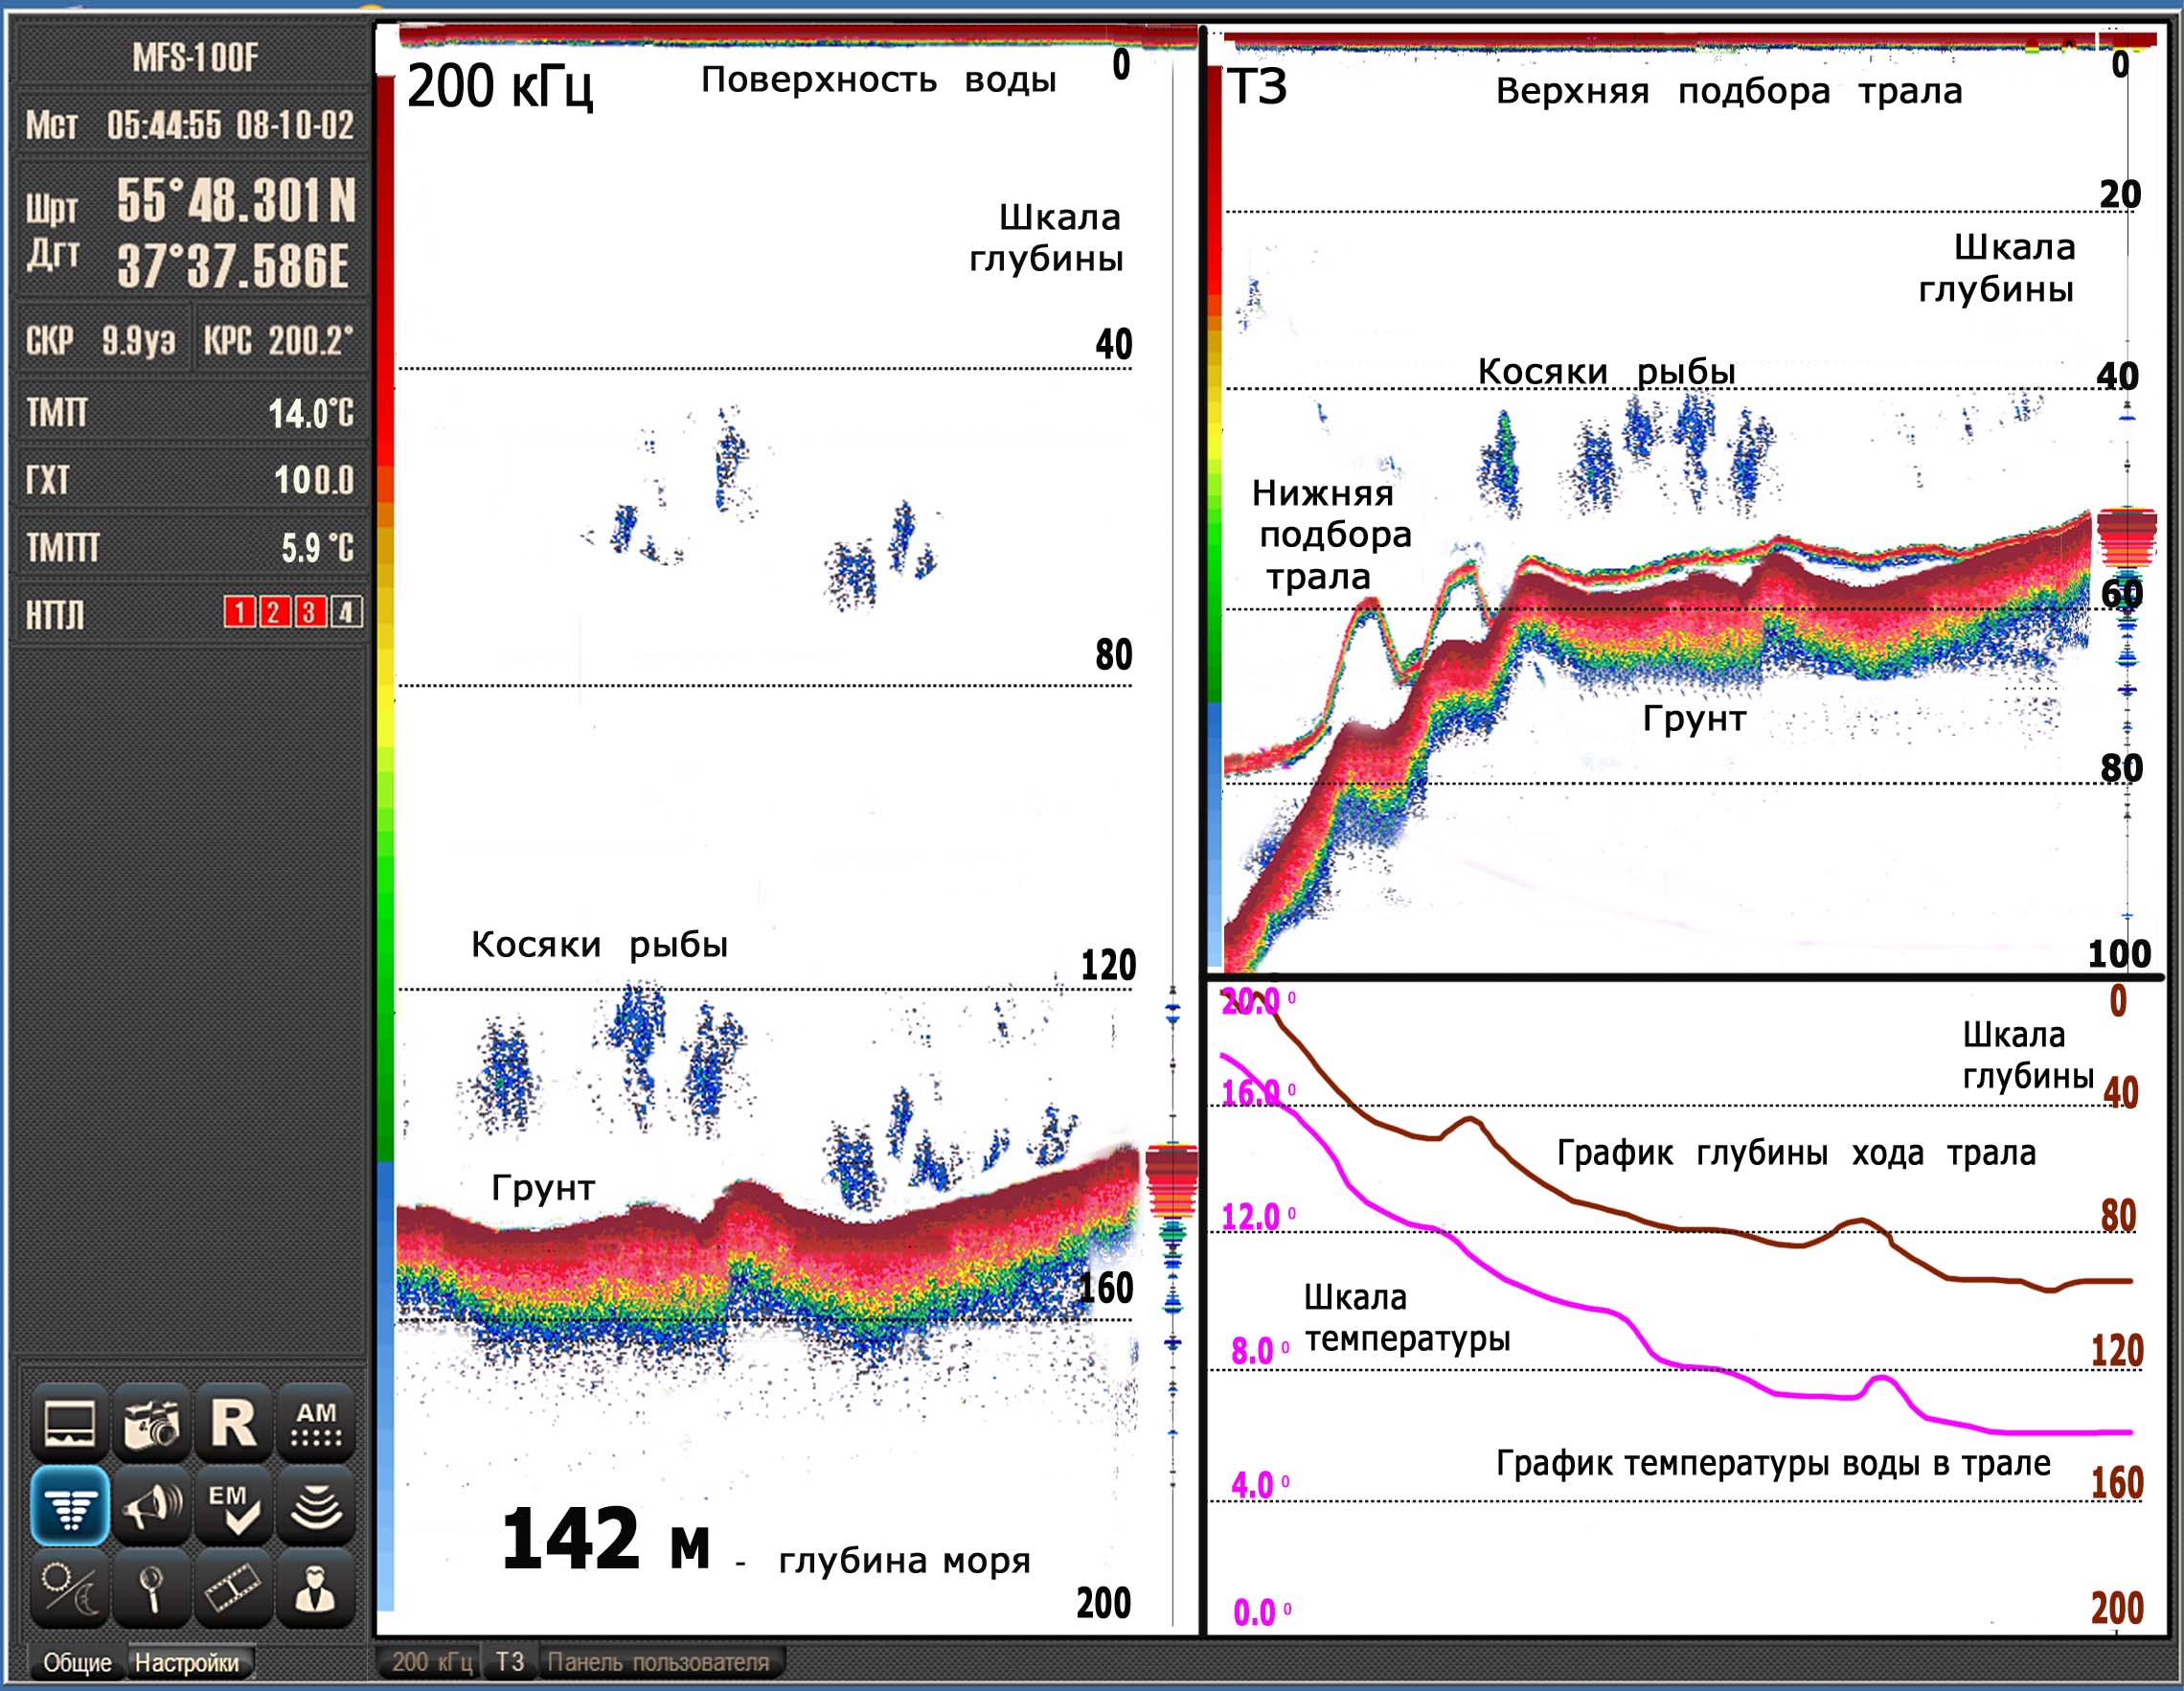
Task: Open the user profile person icon
Action: (316, 1588)
